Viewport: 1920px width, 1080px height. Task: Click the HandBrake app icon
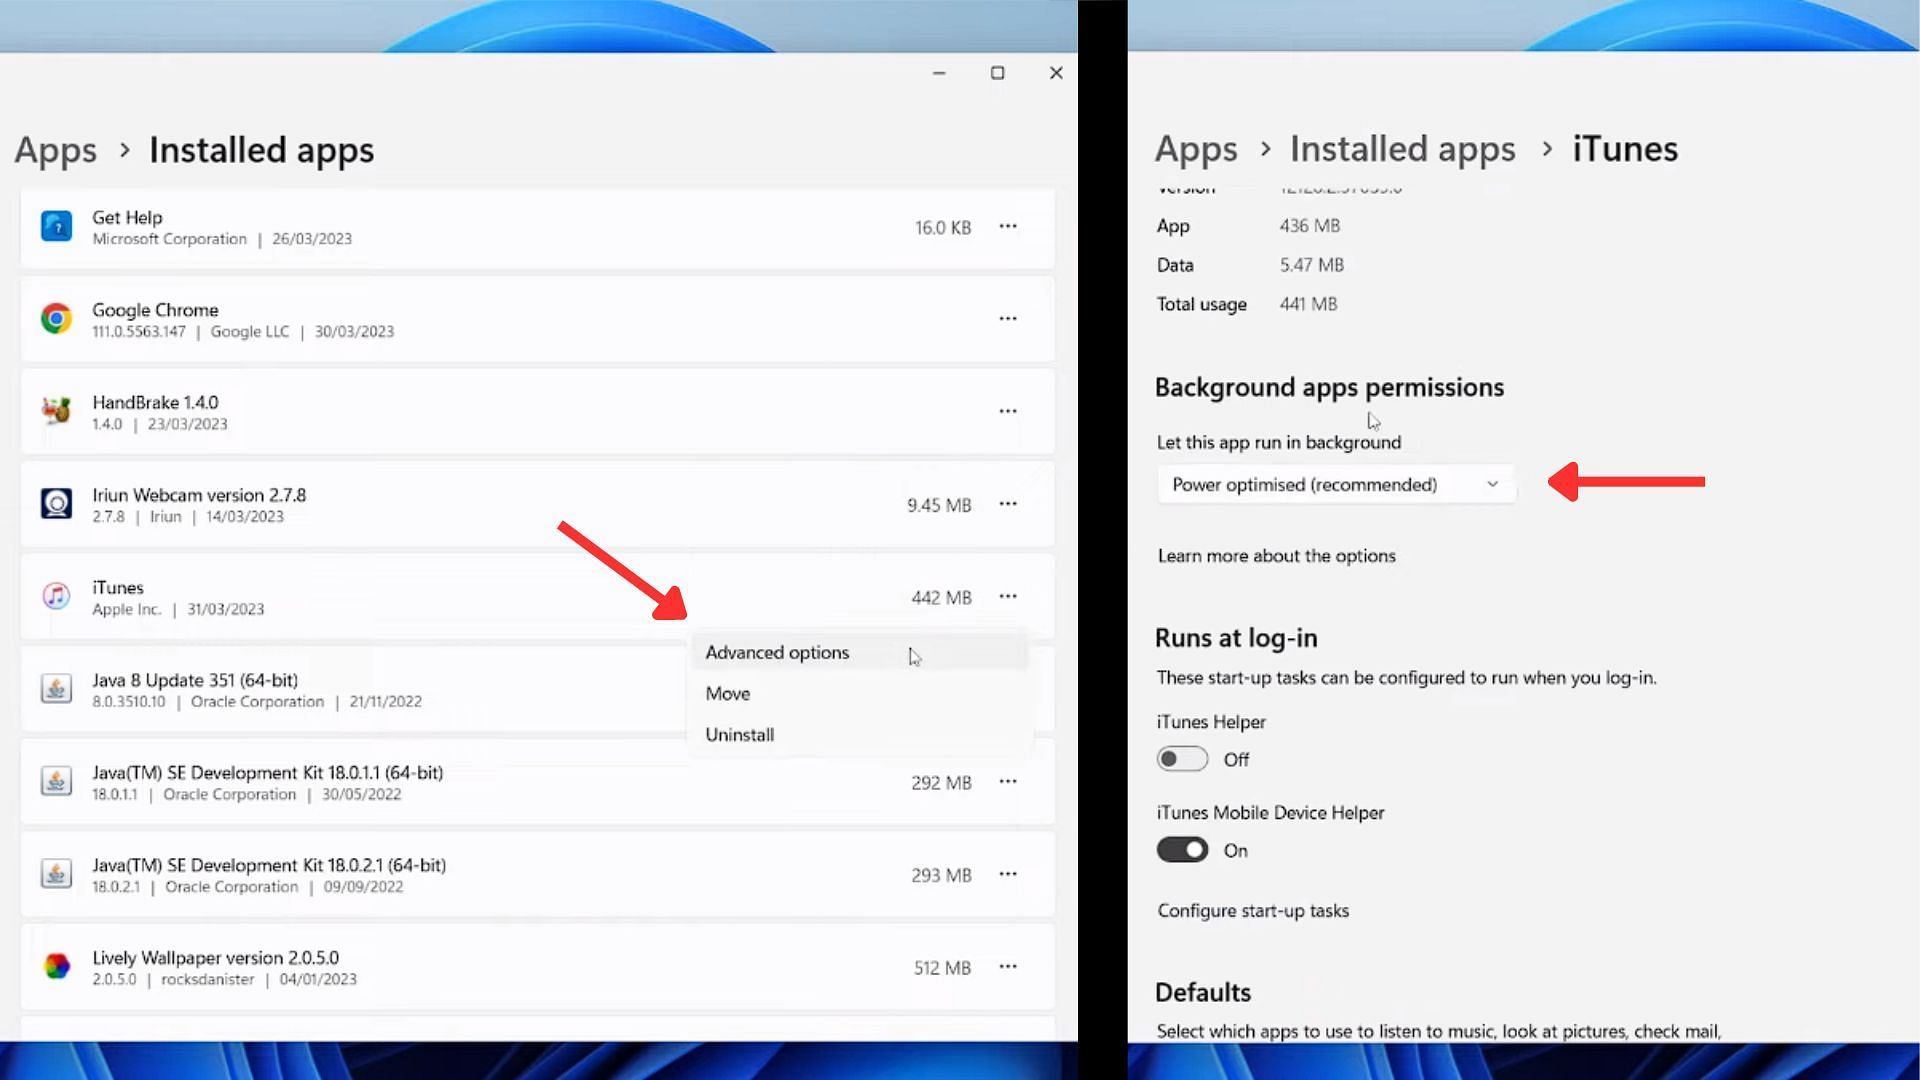(x=56, y=411)
